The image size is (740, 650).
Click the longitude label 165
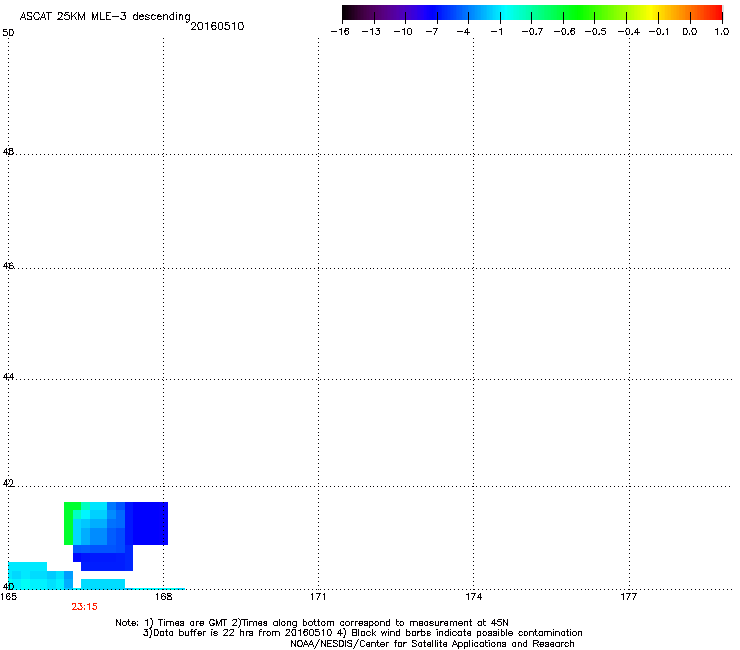[8, 597]
